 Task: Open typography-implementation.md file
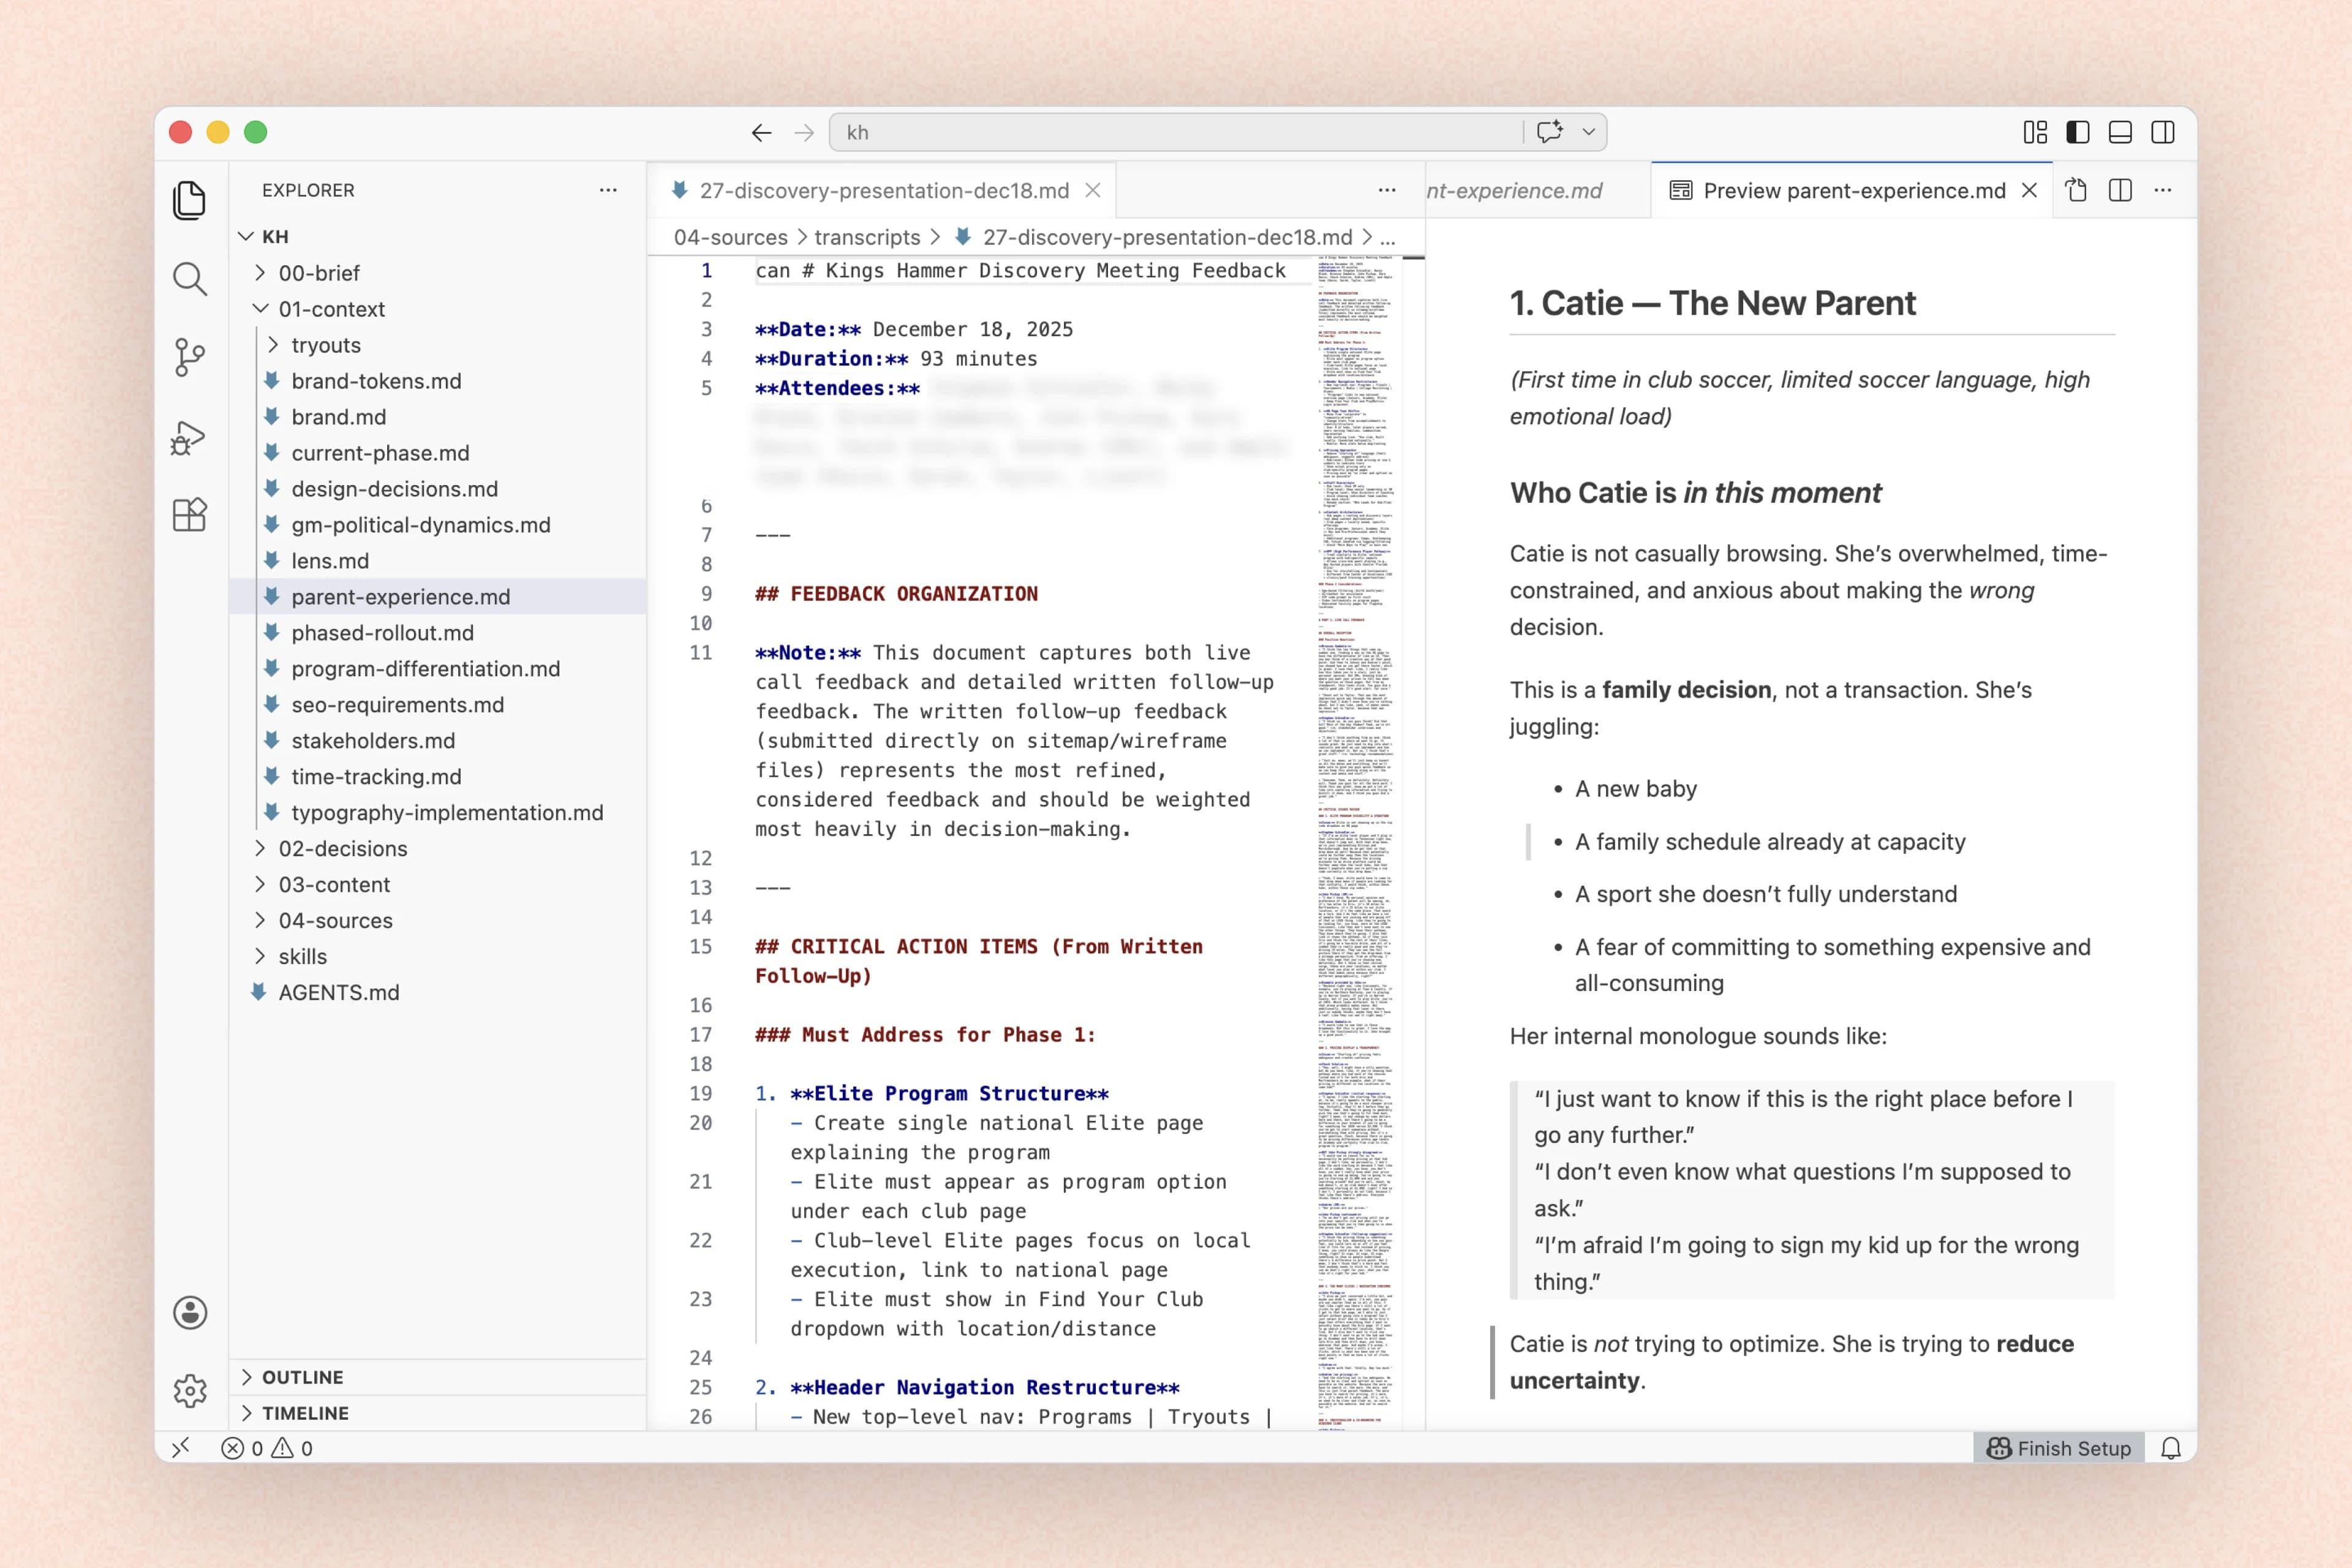tap(438, 813)
